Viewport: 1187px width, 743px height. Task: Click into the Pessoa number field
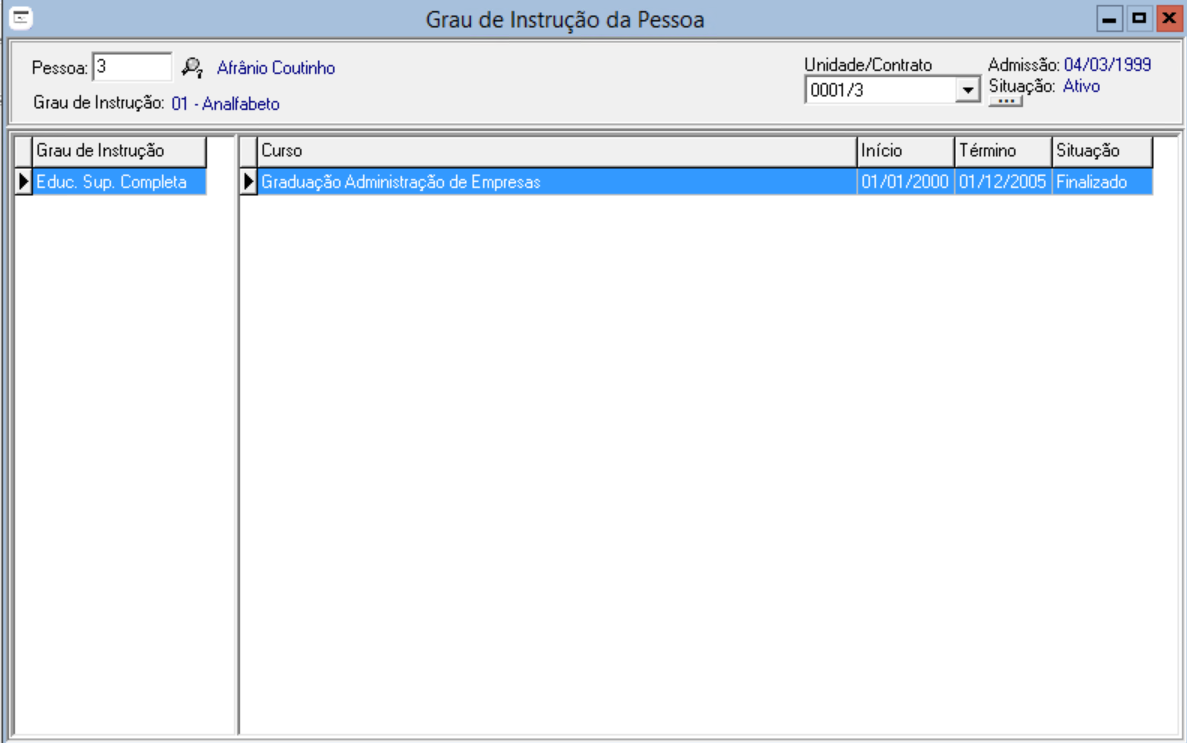[132, 67]
